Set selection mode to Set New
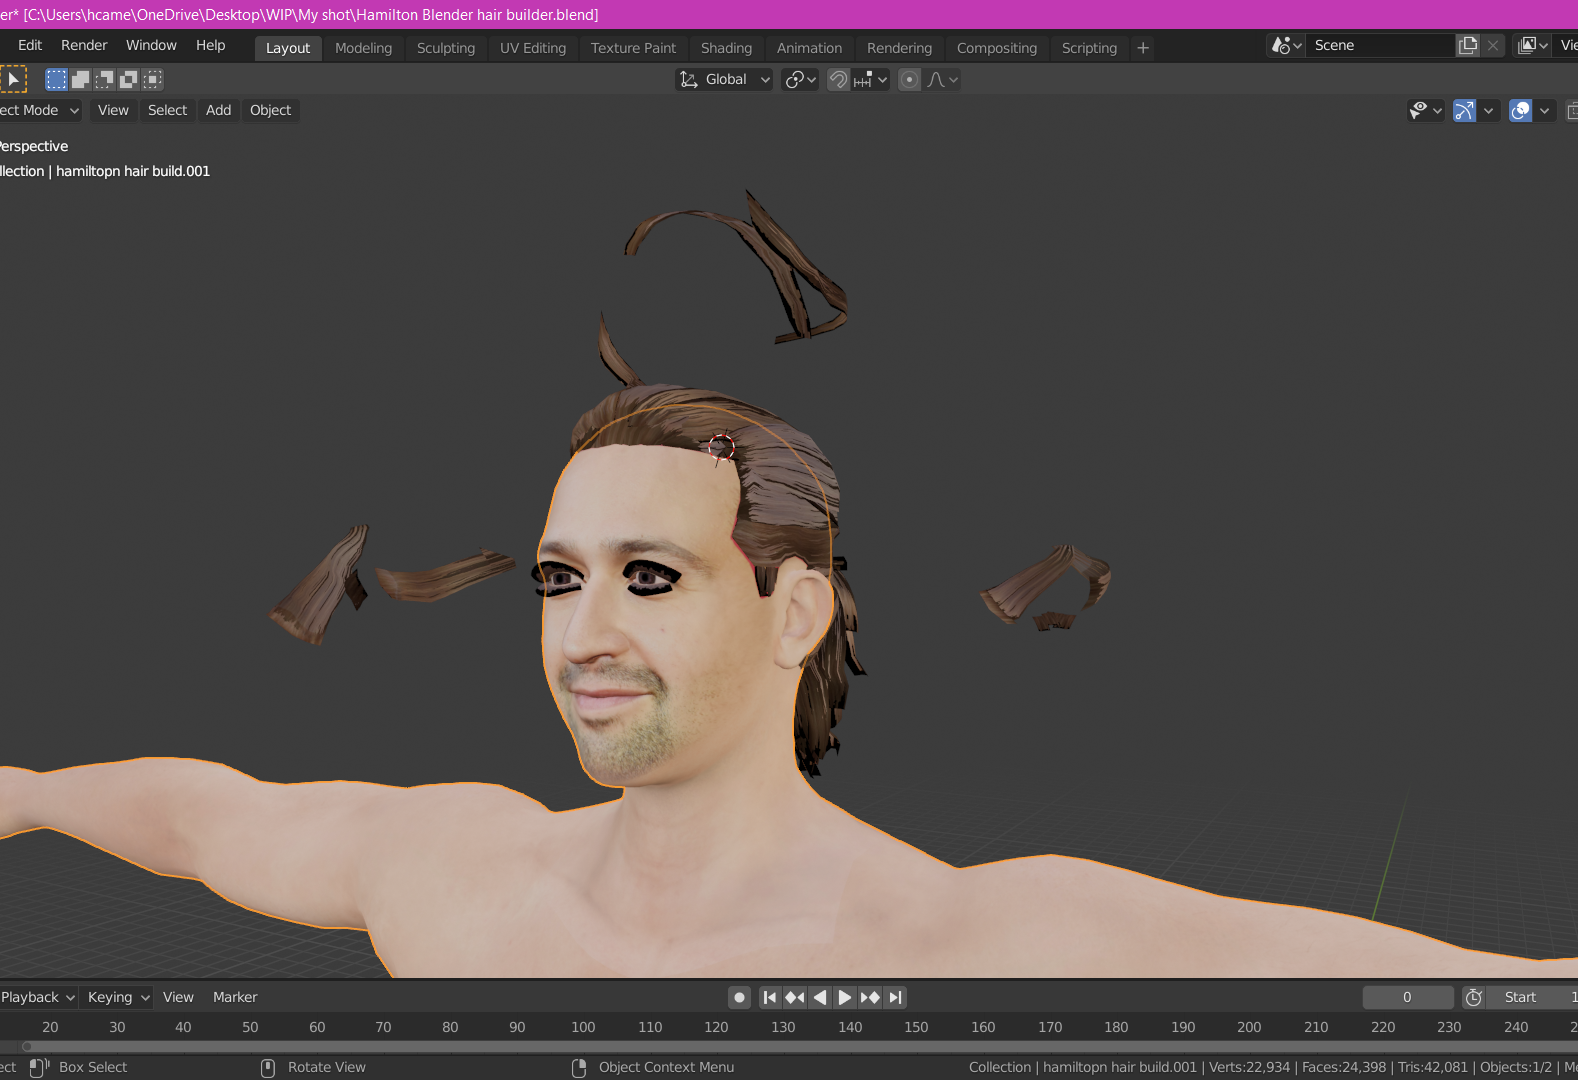1578x1080 pixels. 57,79
